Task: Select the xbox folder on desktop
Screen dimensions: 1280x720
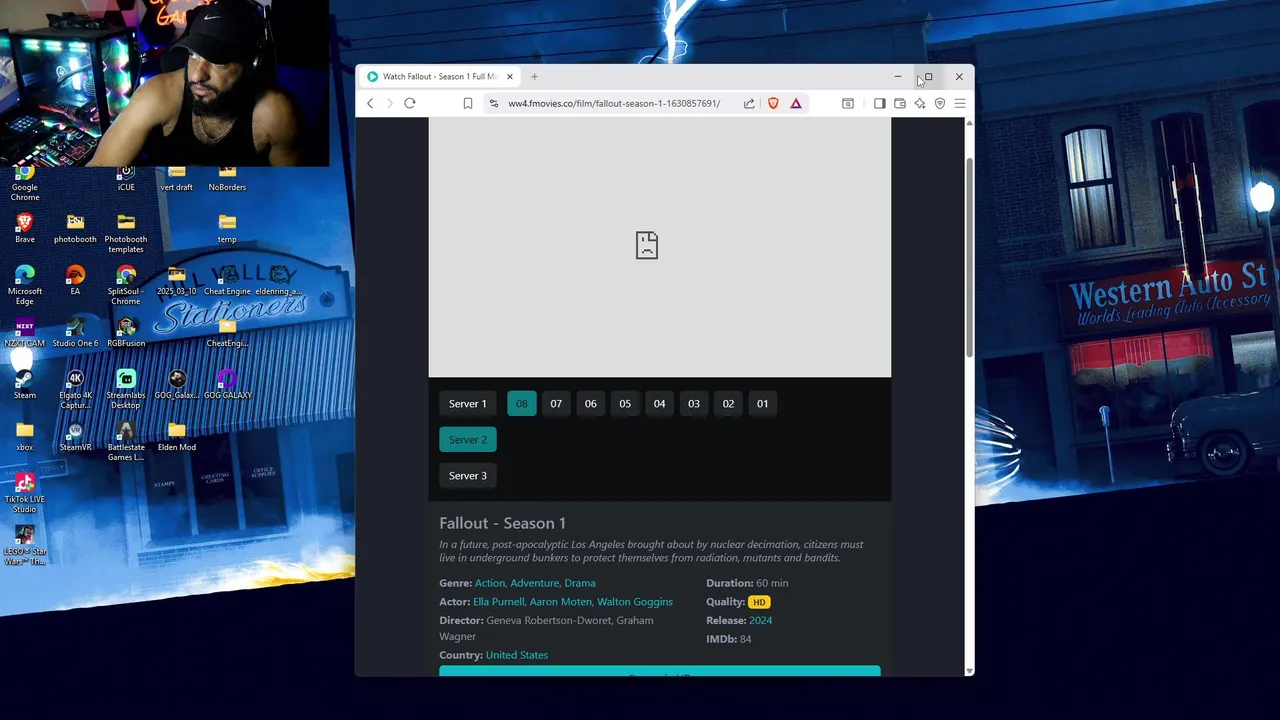Action: click(25, 436)
